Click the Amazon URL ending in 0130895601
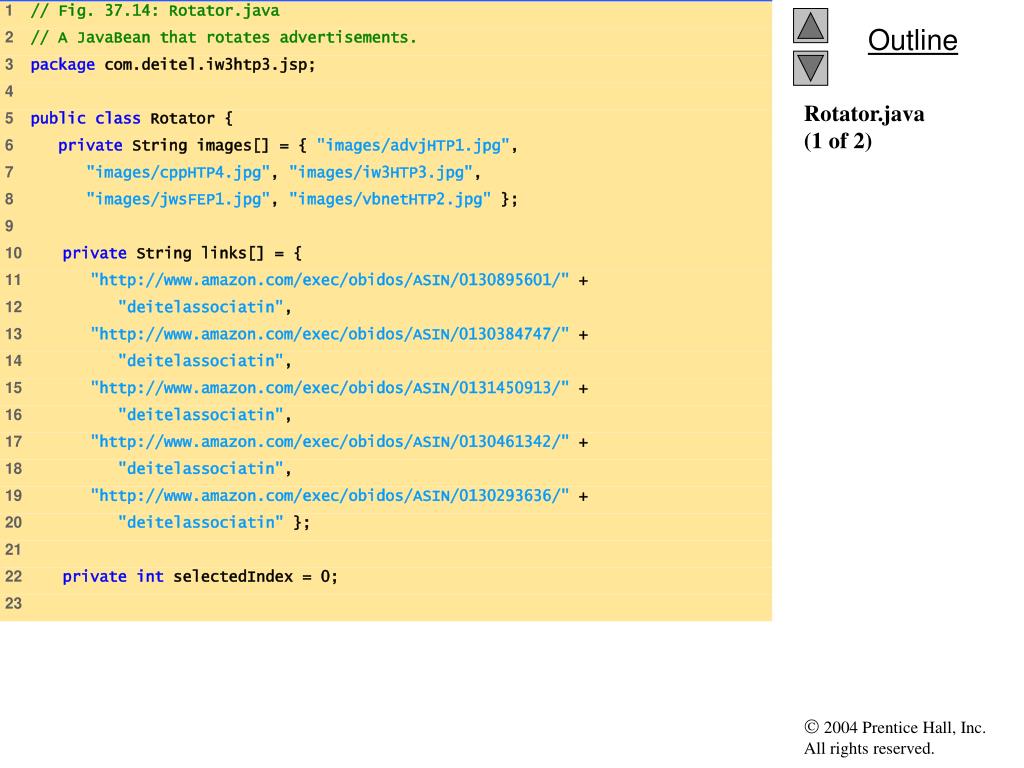Viewport: 1024px width, 768px height. [x=330, y=280]
